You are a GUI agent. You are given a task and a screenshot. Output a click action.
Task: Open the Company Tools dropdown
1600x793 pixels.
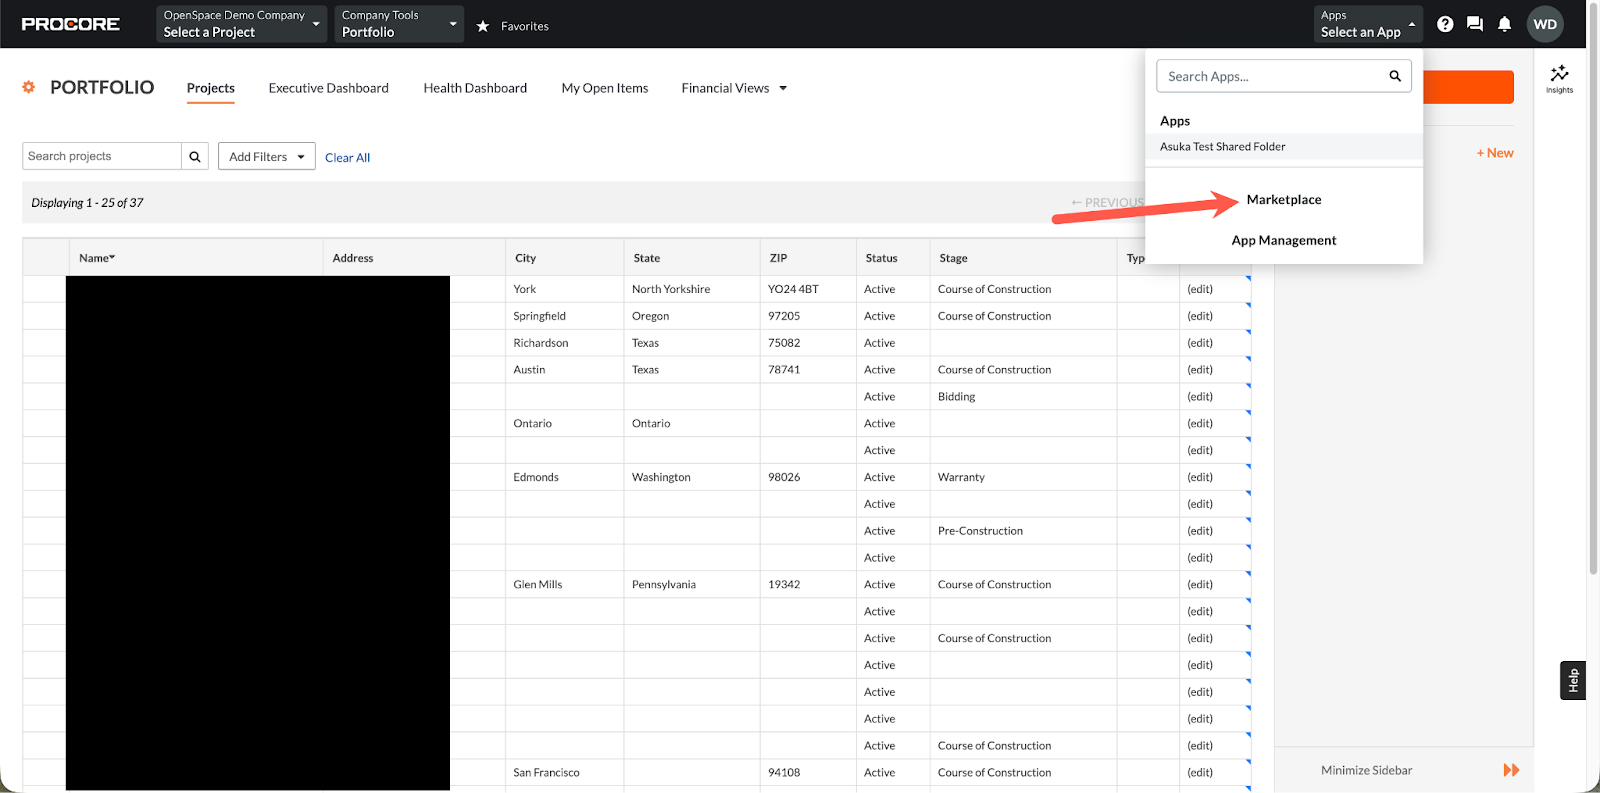pyautogui.click(x=398, y=24)
